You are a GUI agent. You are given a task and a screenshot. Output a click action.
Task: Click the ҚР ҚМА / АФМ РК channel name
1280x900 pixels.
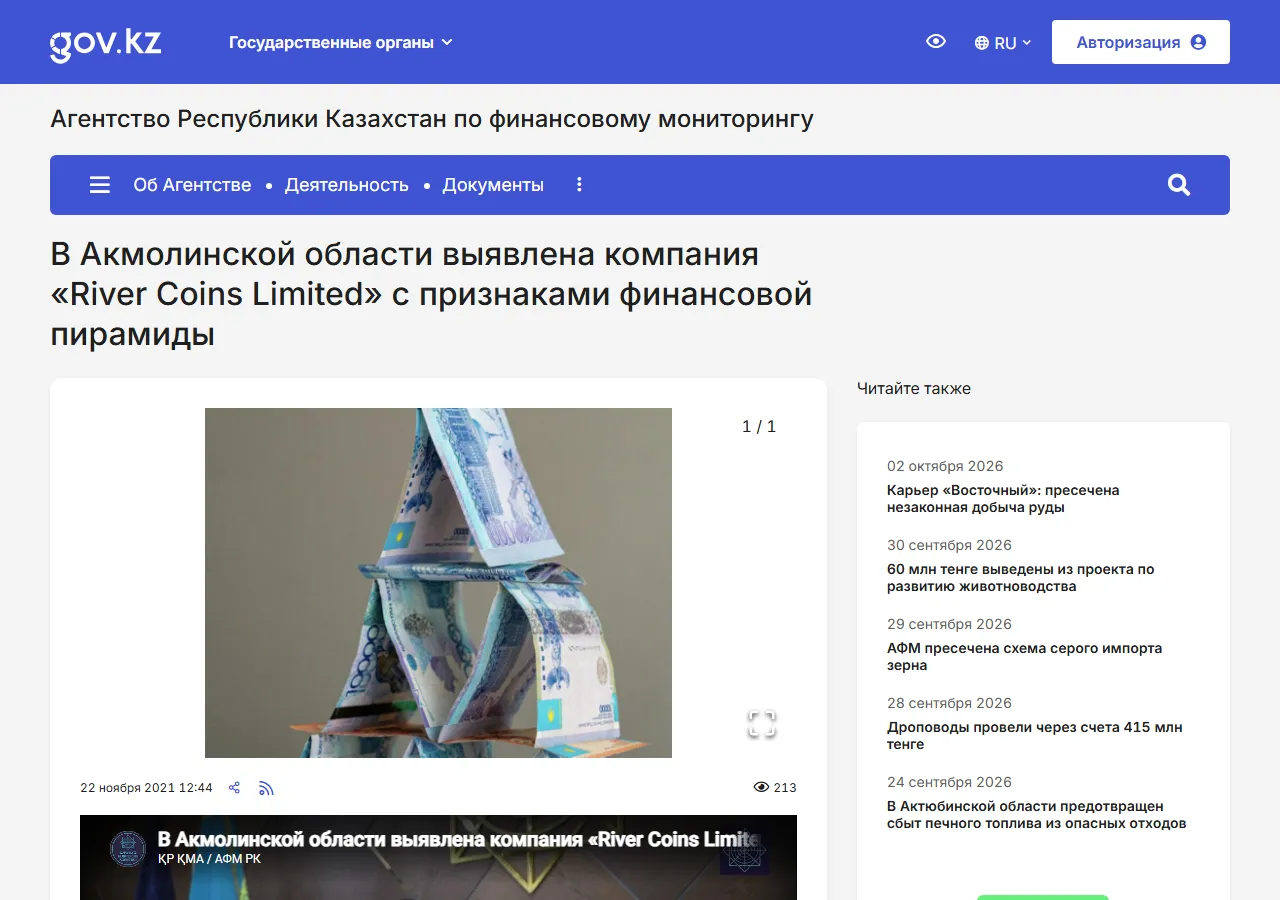[x=209, y=859]
